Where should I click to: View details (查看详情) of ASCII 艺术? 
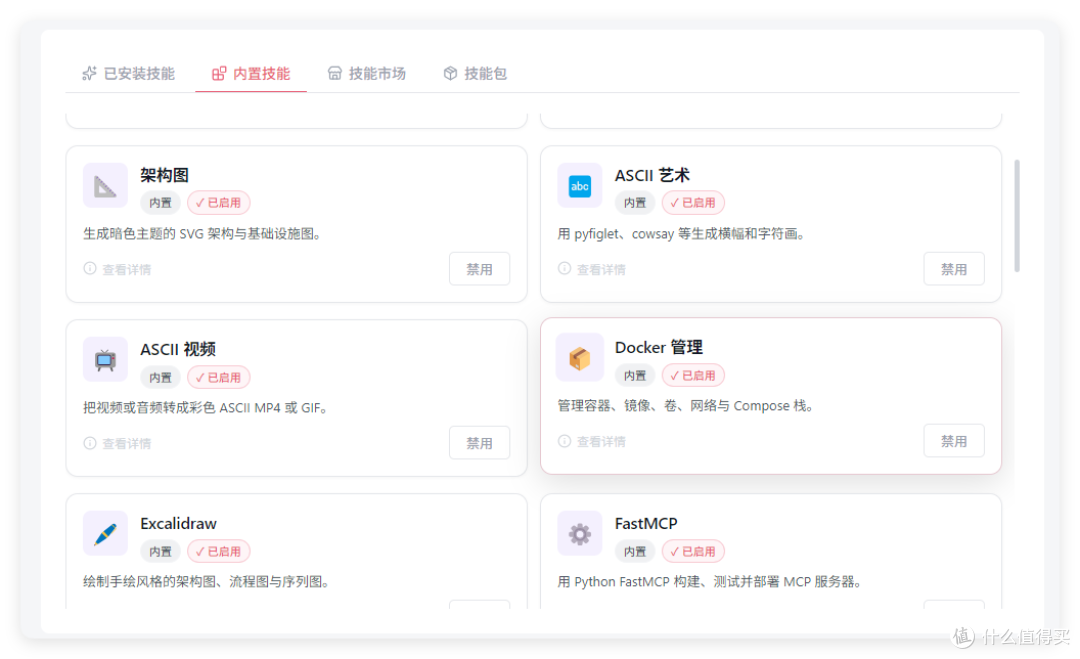pos(592,269)
